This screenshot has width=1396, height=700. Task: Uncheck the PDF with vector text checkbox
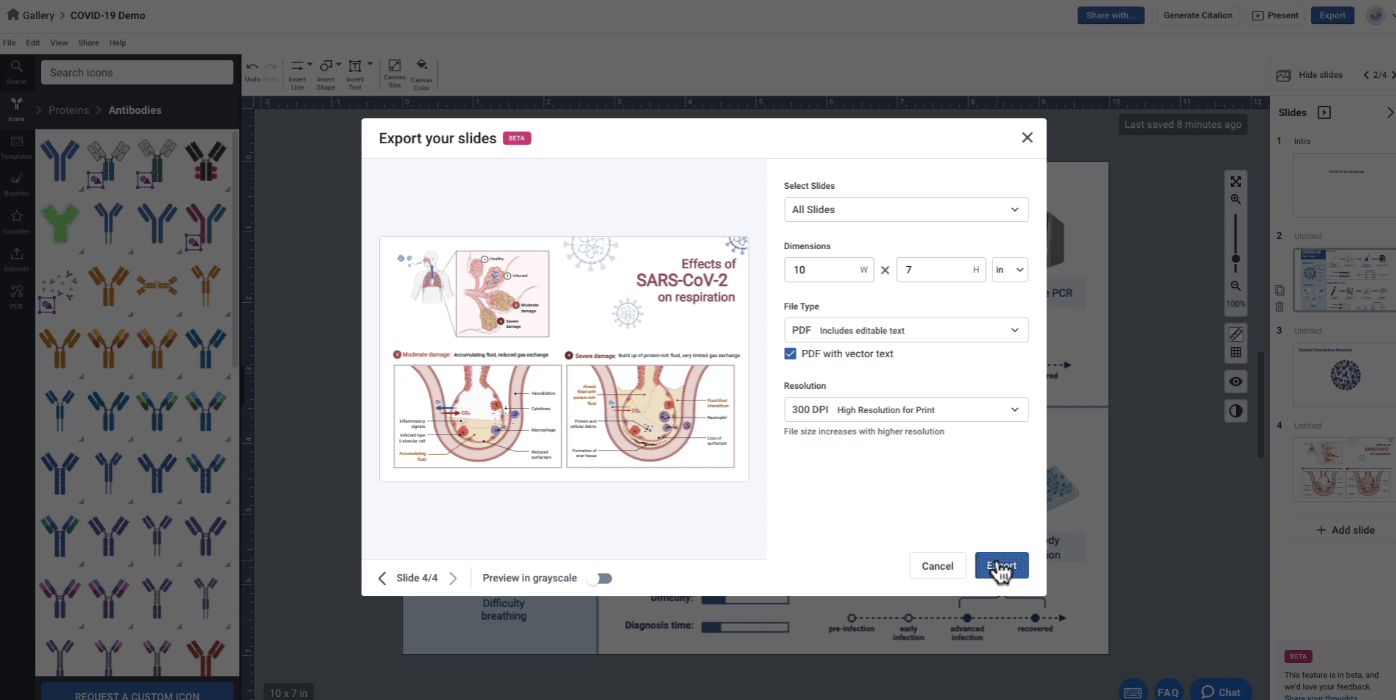coord(790,353)
